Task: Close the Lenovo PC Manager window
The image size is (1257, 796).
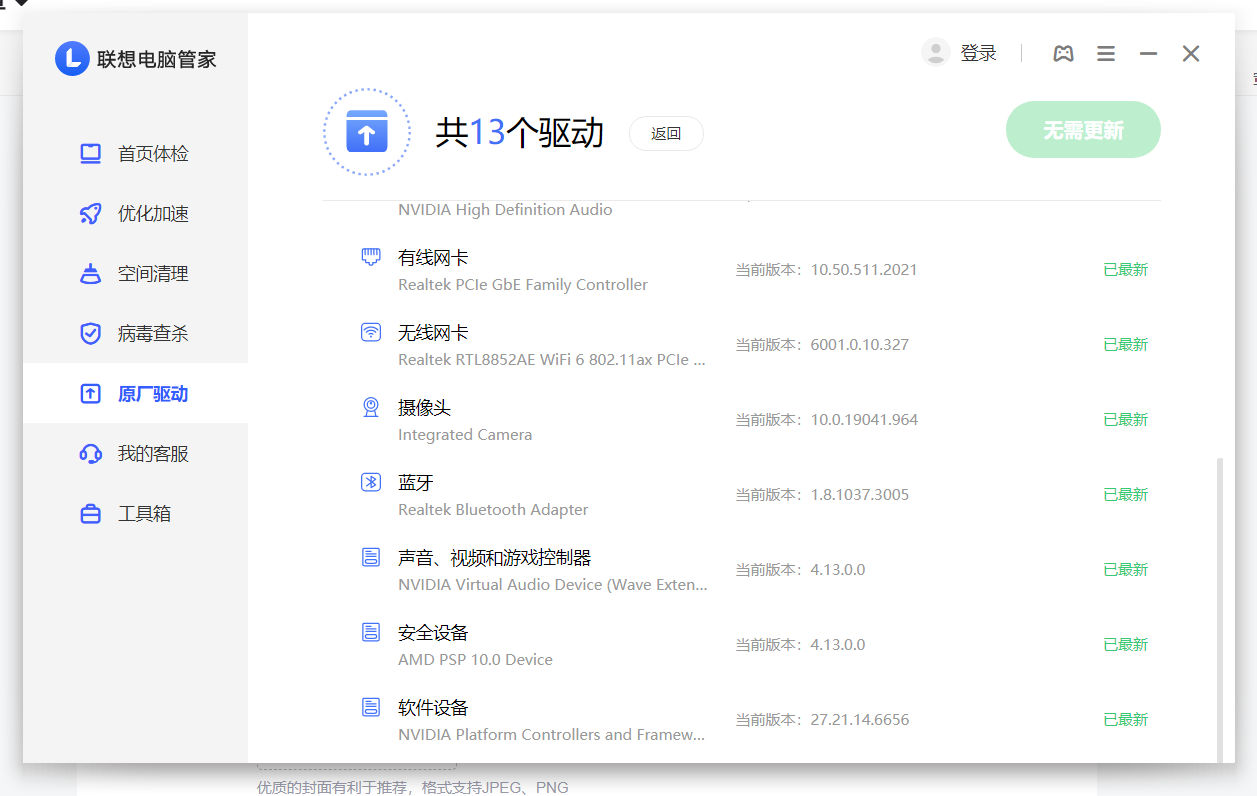Action: point(1191,54)
